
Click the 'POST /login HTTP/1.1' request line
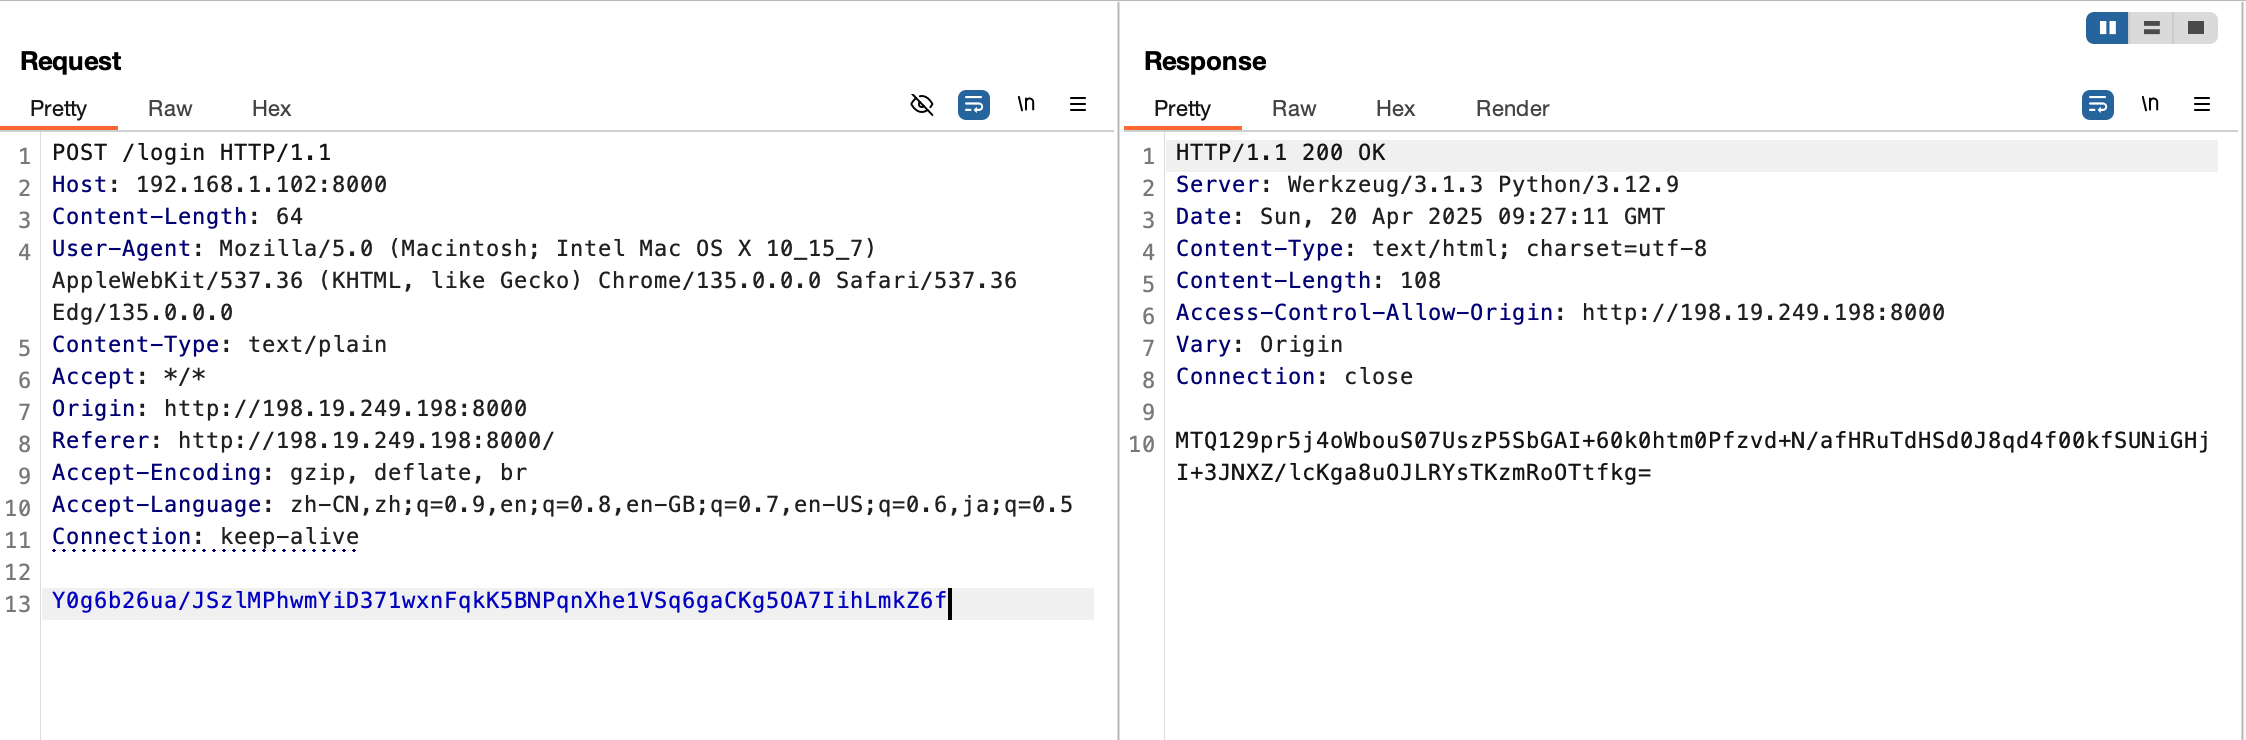coord(191,153)
